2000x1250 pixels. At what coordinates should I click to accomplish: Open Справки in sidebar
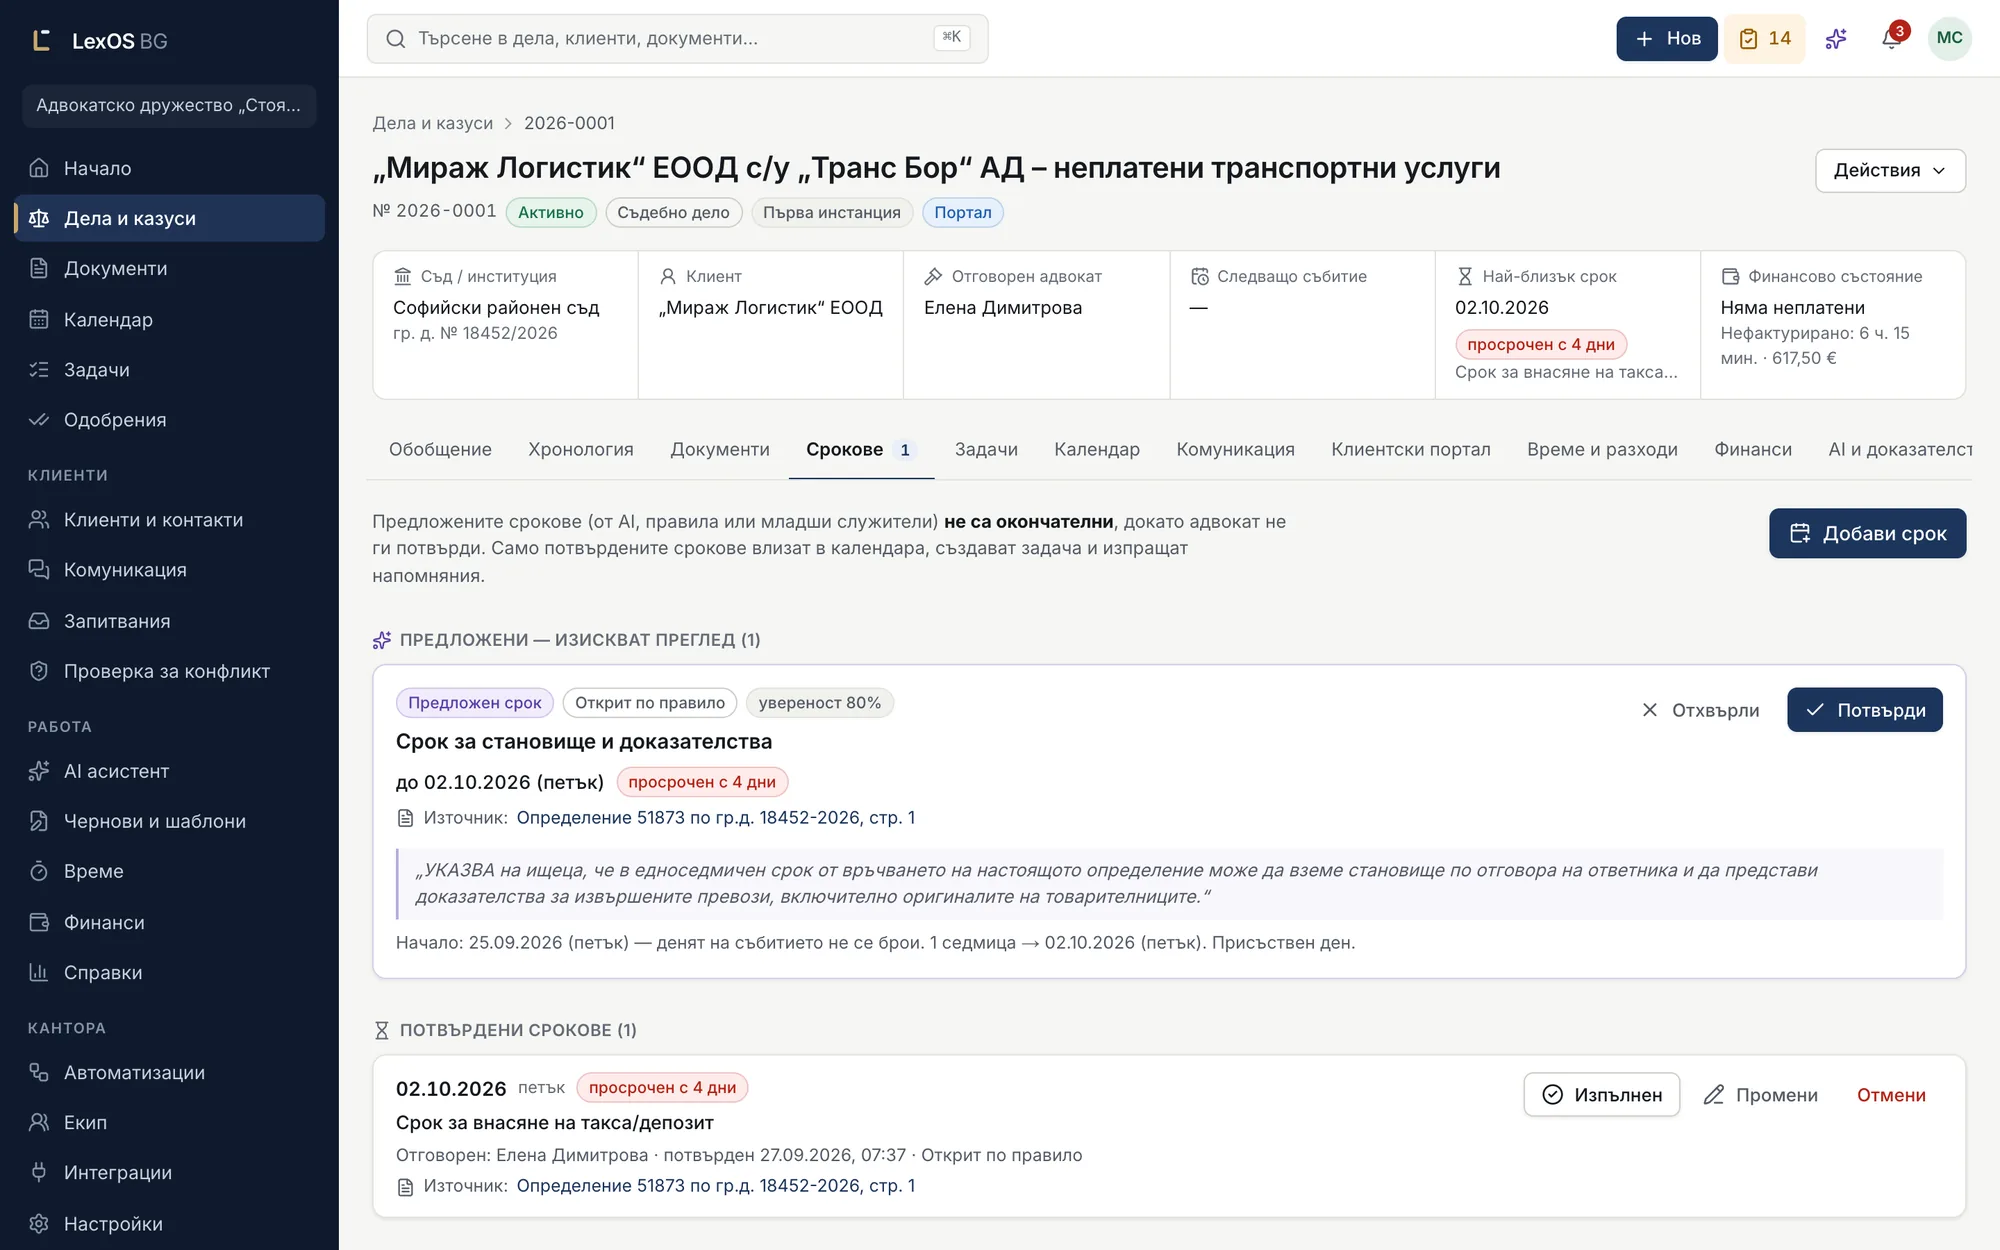(170, 972)
